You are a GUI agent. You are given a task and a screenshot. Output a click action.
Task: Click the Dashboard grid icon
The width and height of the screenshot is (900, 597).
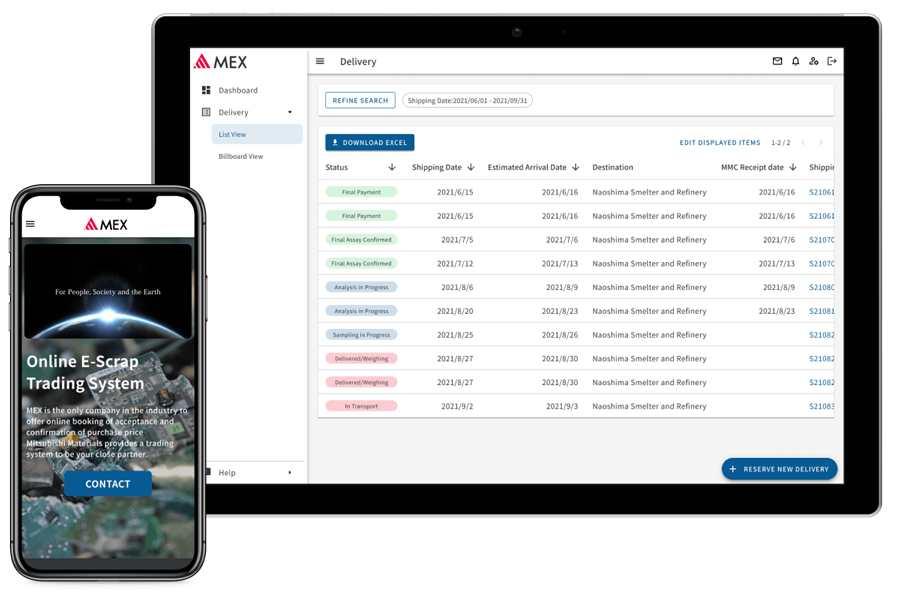pos(206,90)
